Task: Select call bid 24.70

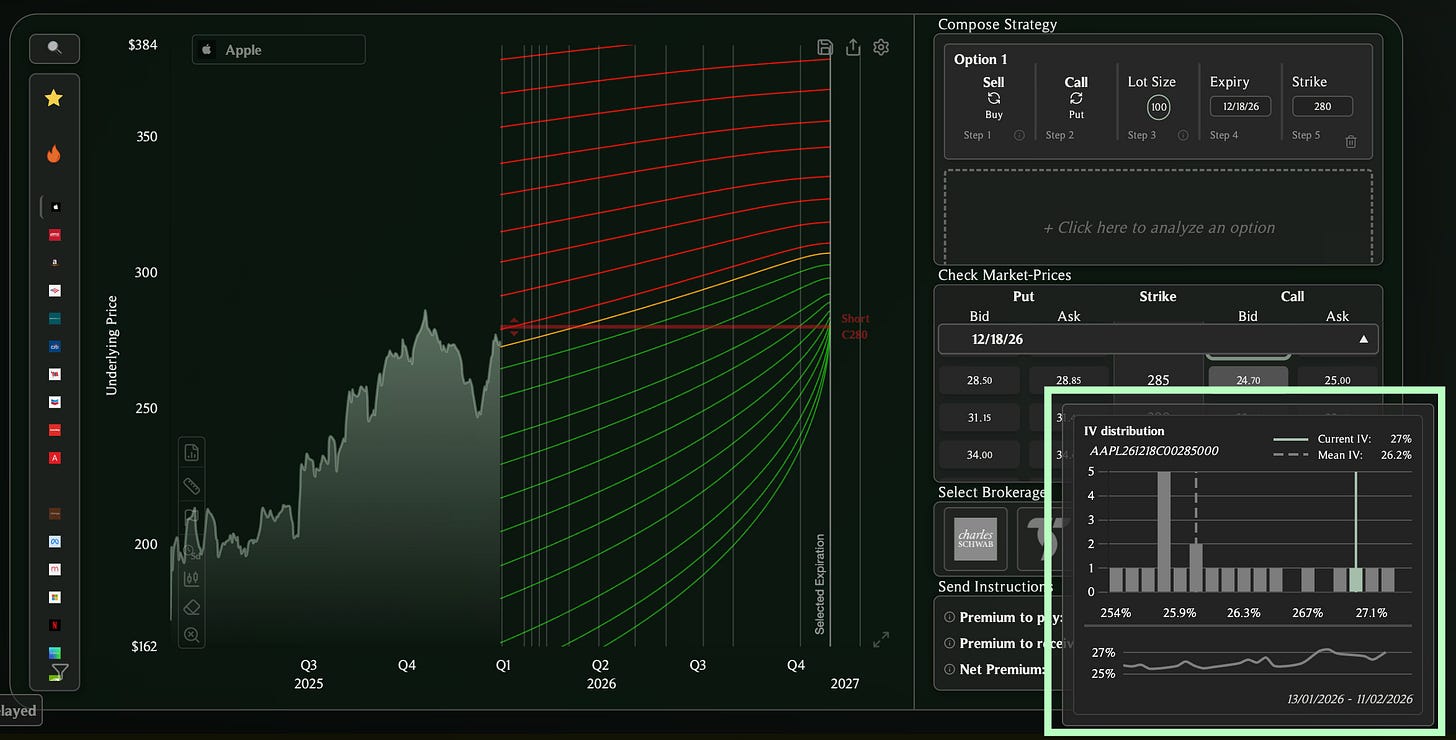Action: (x=1248, y=380)
